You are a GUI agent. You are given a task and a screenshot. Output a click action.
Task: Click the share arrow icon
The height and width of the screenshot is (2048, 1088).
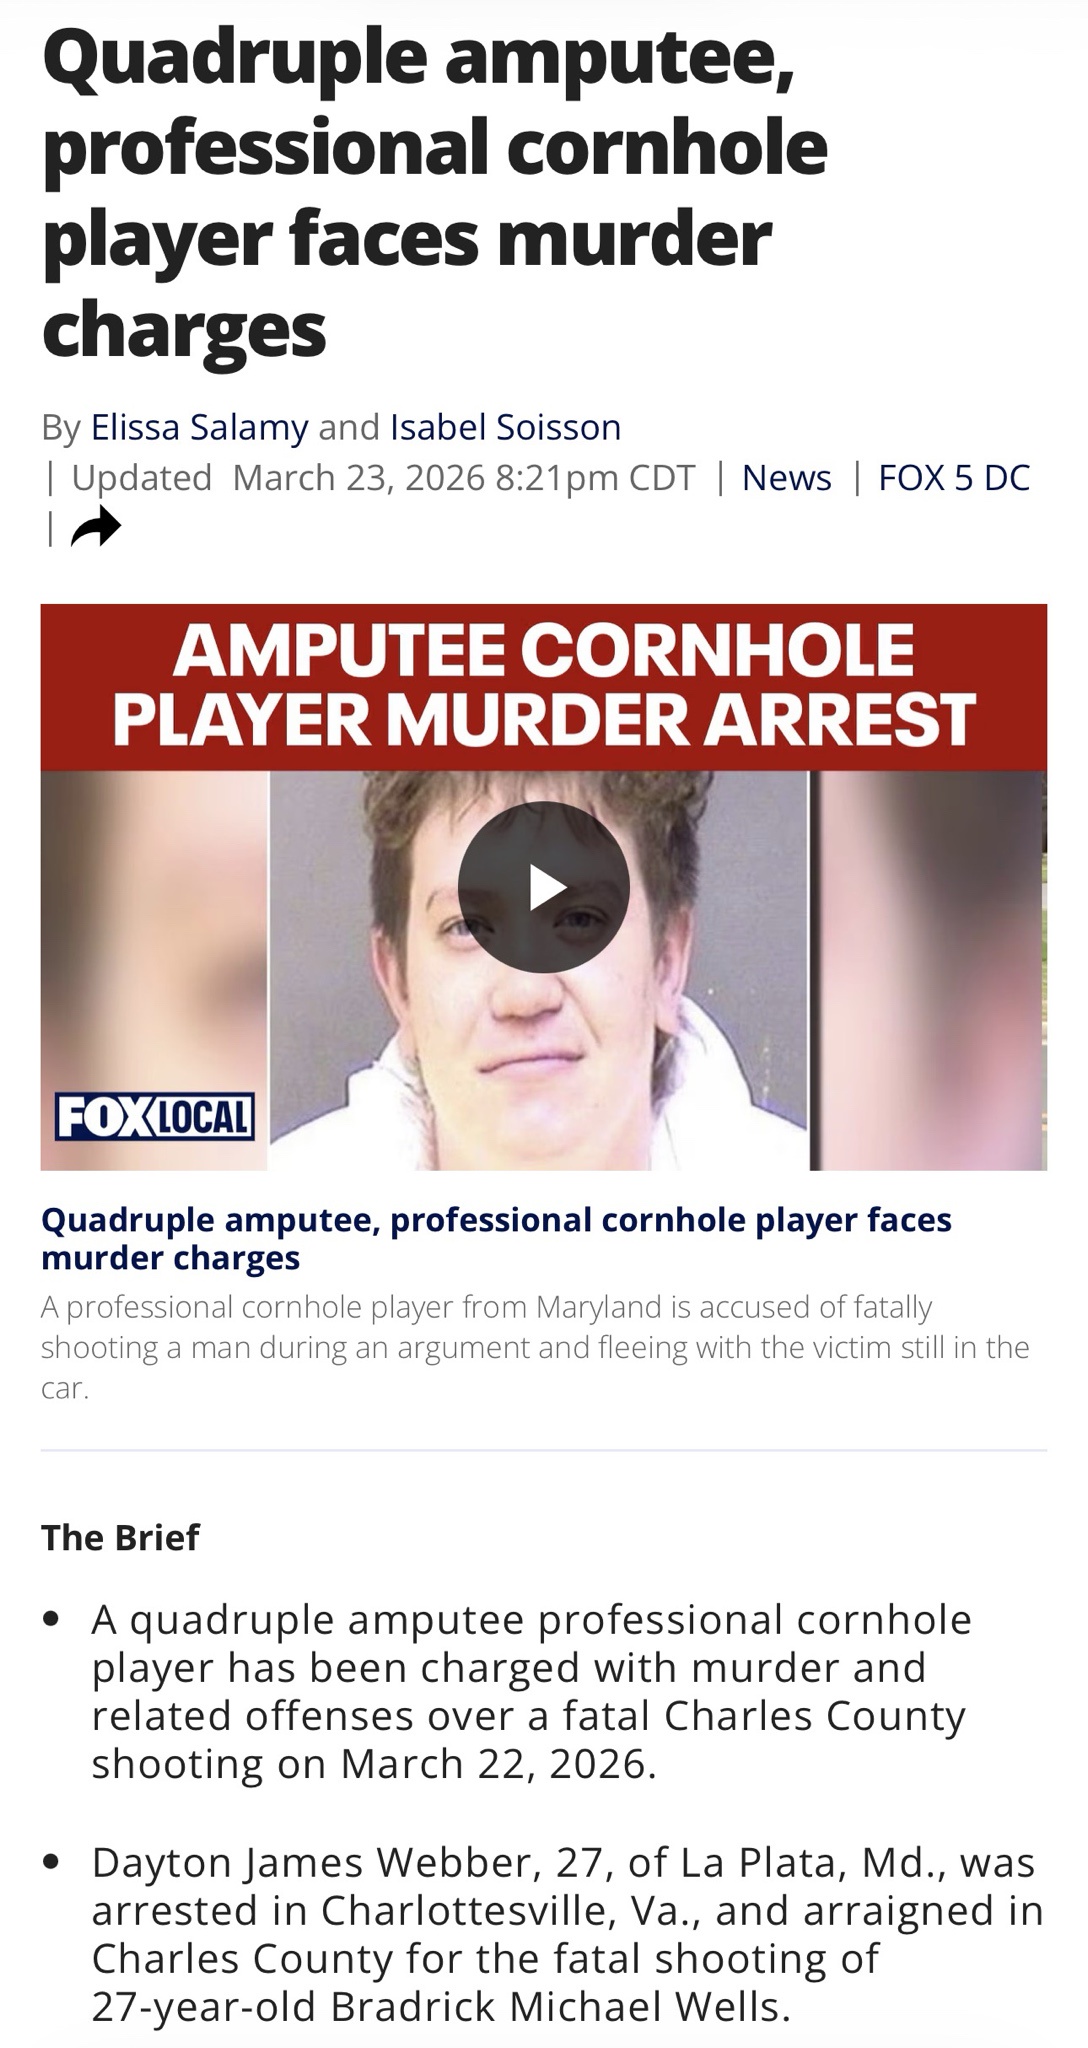point(96,527)
